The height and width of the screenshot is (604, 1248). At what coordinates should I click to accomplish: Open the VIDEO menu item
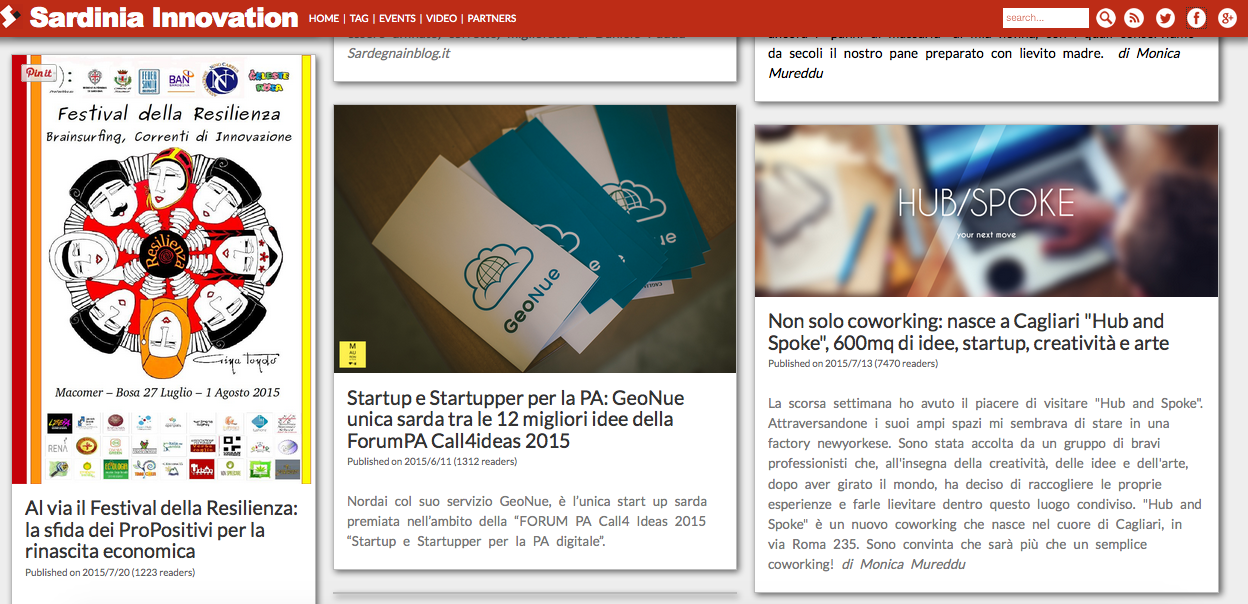[x=441, y=19]
